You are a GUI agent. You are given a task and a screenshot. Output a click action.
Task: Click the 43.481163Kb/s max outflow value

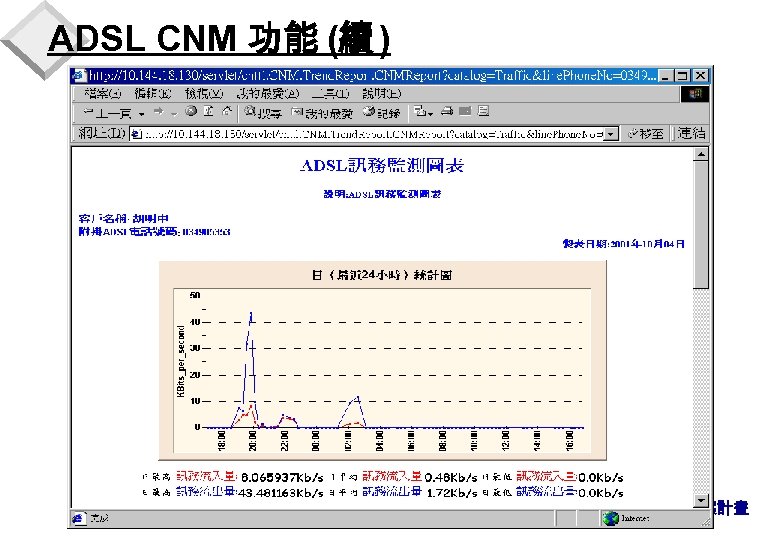click(281, 493)
